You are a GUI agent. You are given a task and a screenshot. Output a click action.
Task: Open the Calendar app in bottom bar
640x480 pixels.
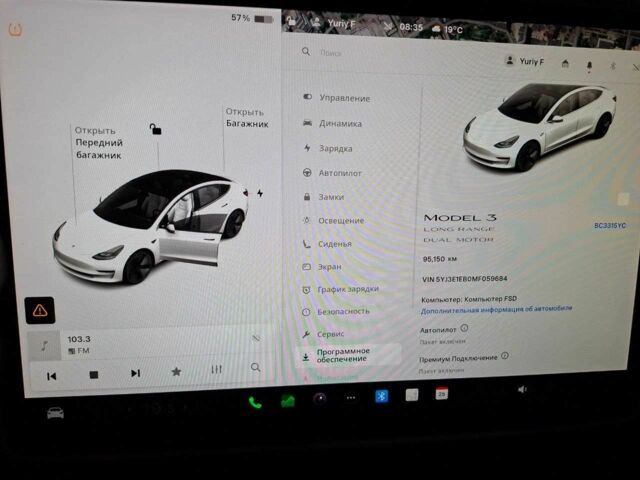(x=442, y=393)
